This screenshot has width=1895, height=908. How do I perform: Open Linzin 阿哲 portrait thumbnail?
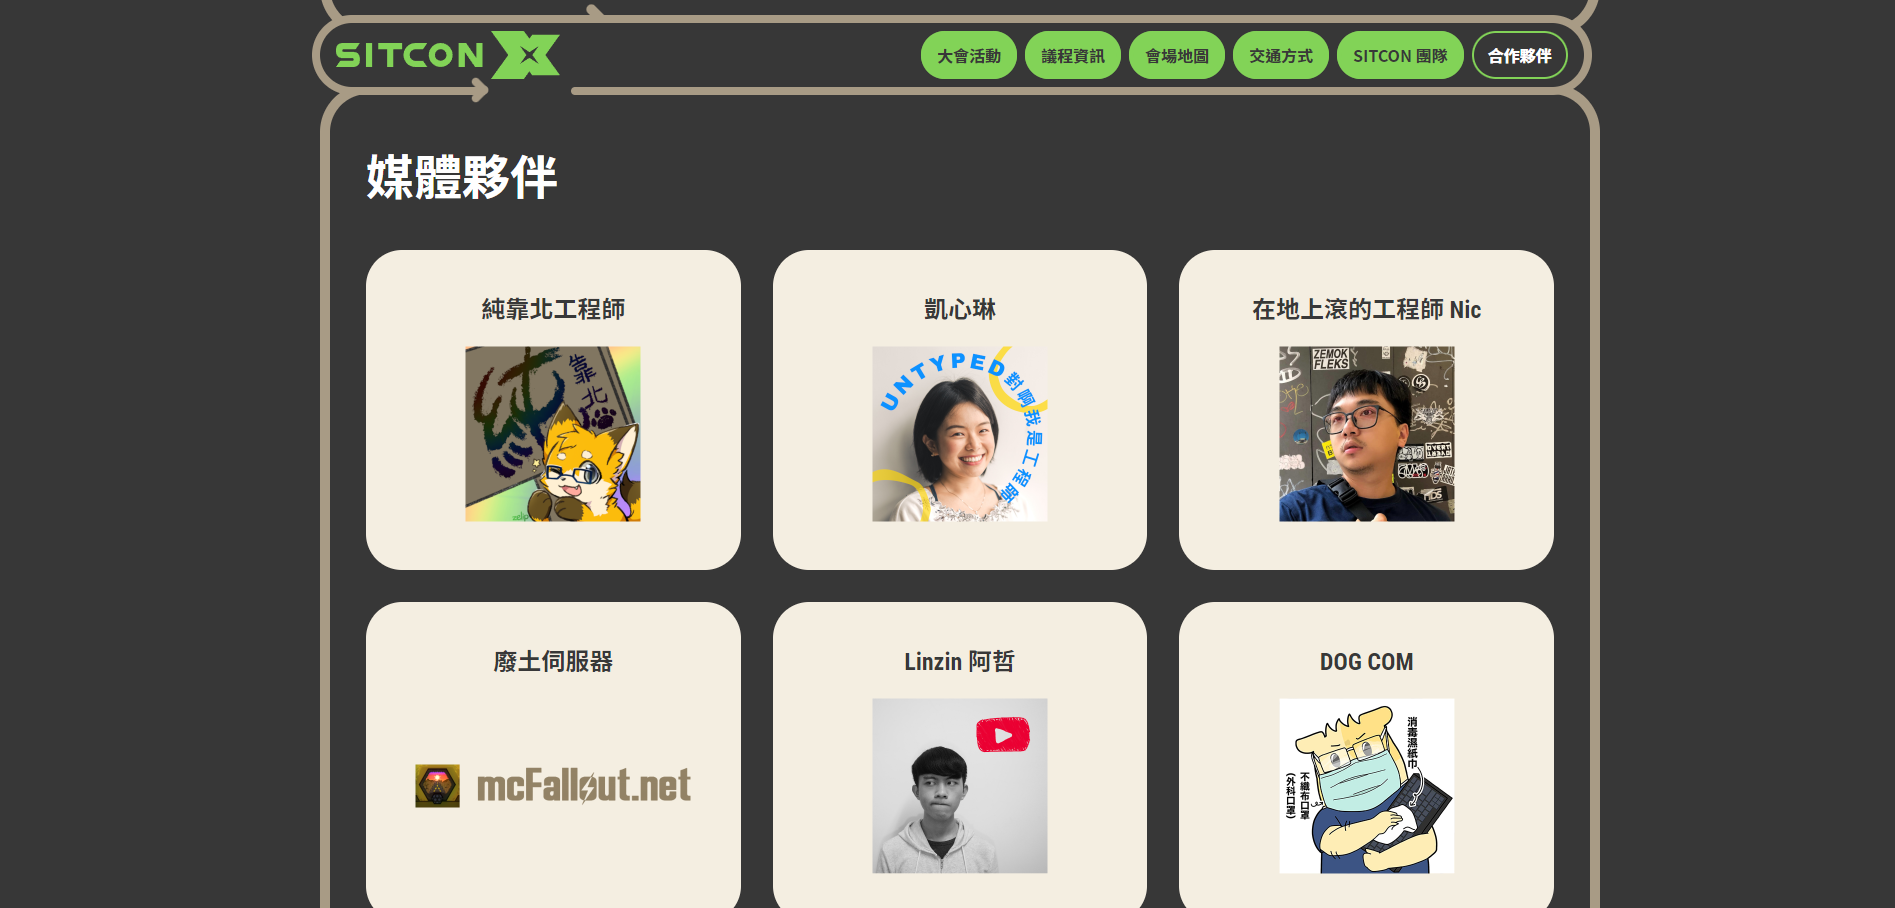(x=960, y=786)
